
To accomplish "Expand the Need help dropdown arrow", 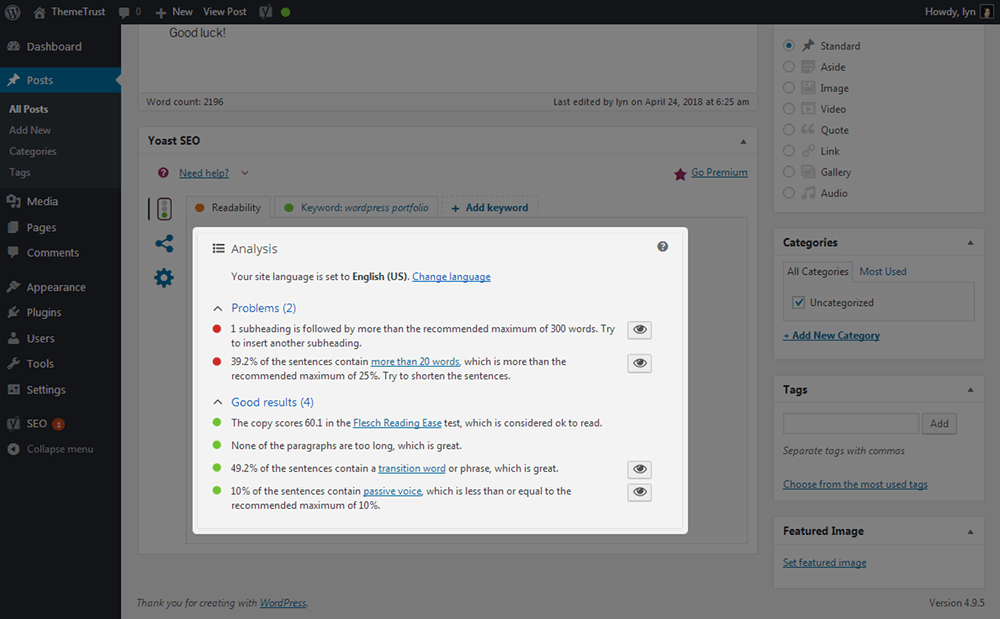I will click(x=245, y=173).
